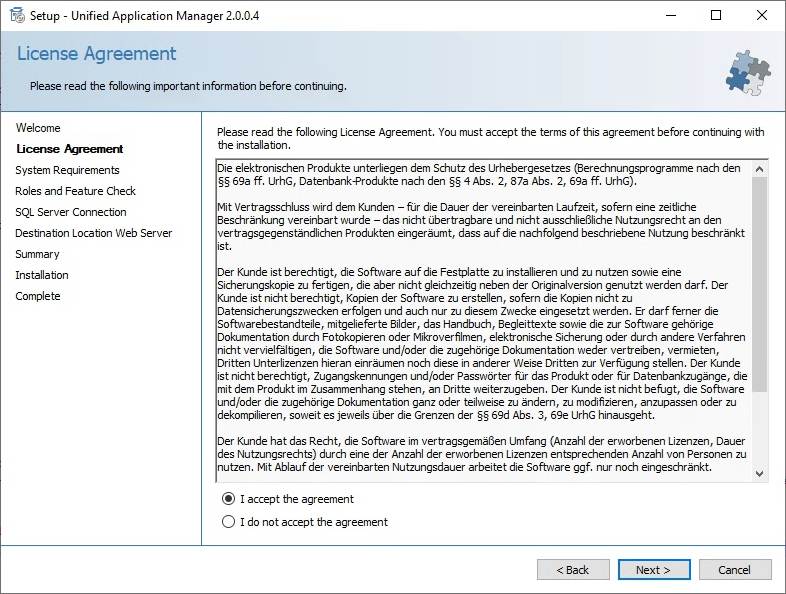786x594 pixels.
Task: Maximize the setup window
Action: click(716, 16)
